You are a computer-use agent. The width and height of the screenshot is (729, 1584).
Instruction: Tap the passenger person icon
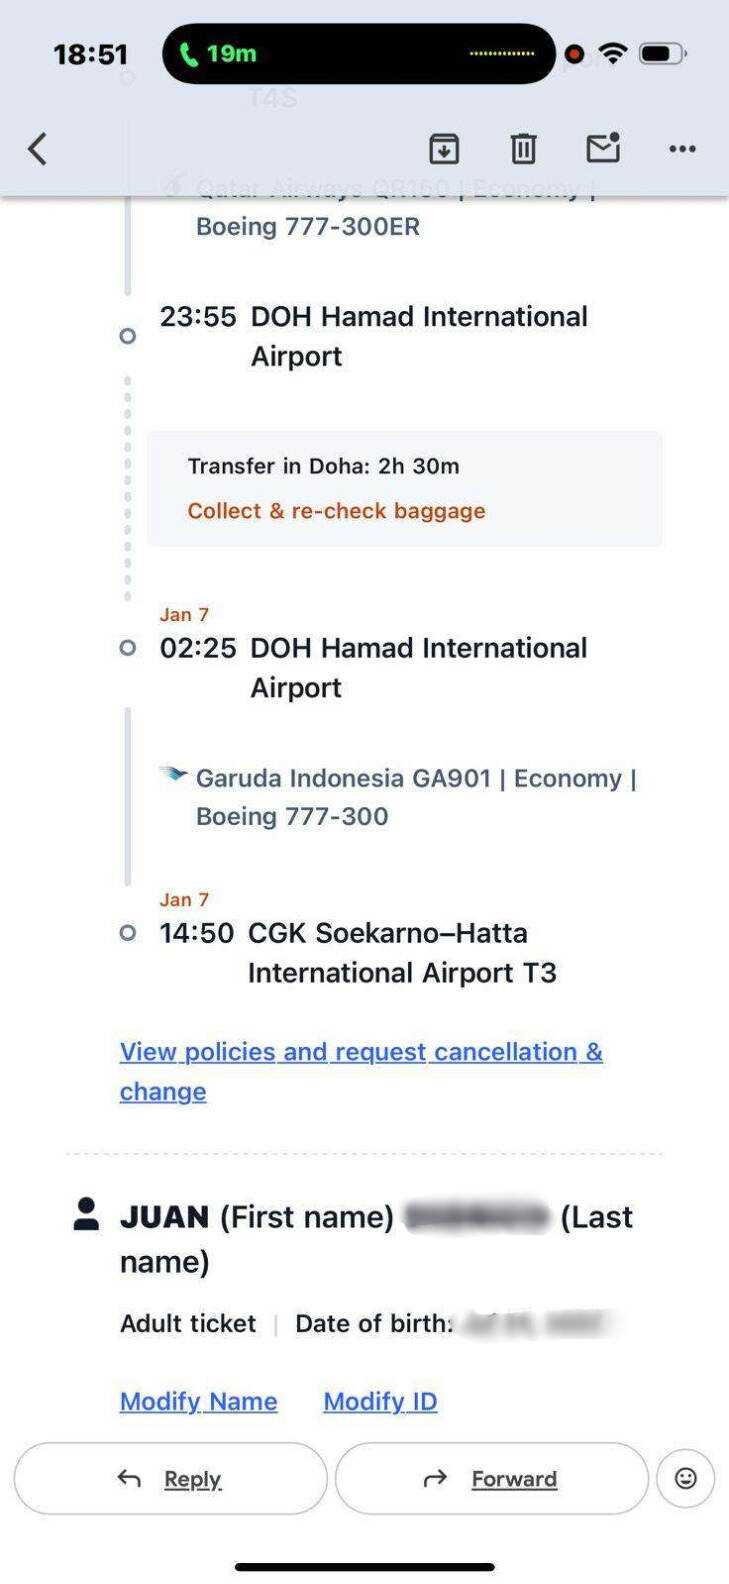coord(87,1214)
